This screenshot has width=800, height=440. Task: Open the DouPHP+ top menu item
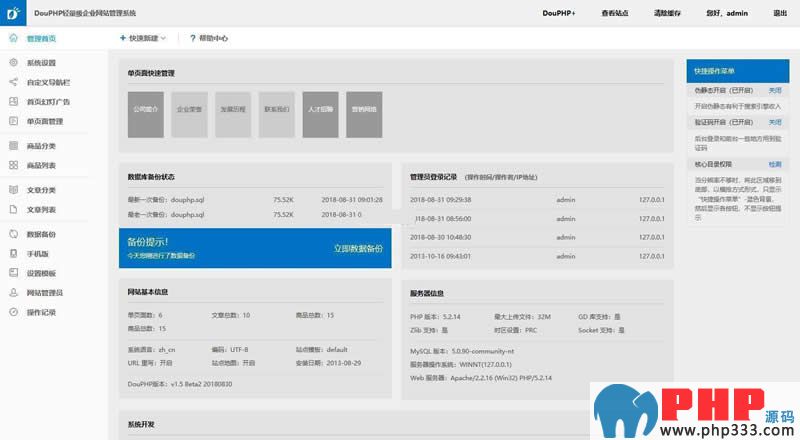[x=559, y=13]
